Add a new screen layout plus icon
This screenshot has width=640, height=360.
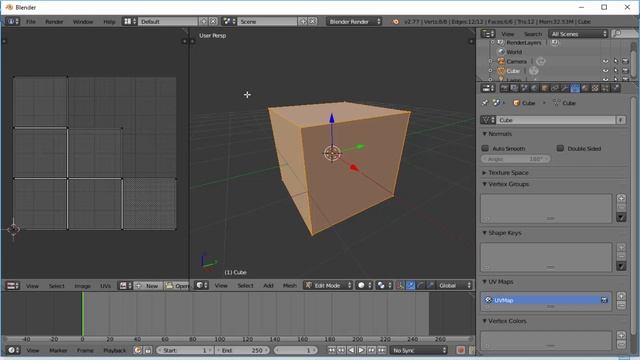[x=203, y=21]
